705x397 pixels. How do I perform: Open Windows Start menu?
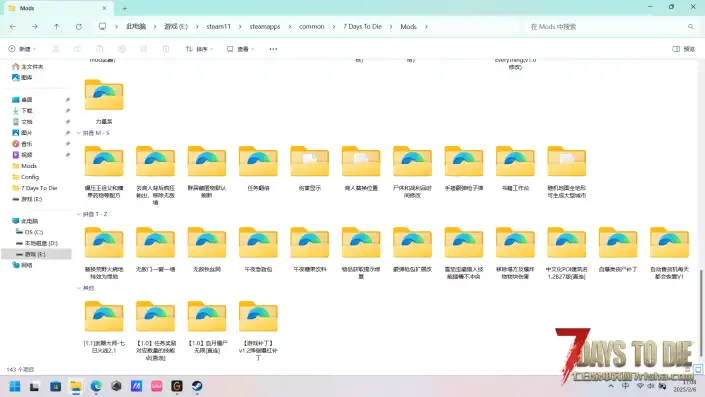tap(15, 386)
